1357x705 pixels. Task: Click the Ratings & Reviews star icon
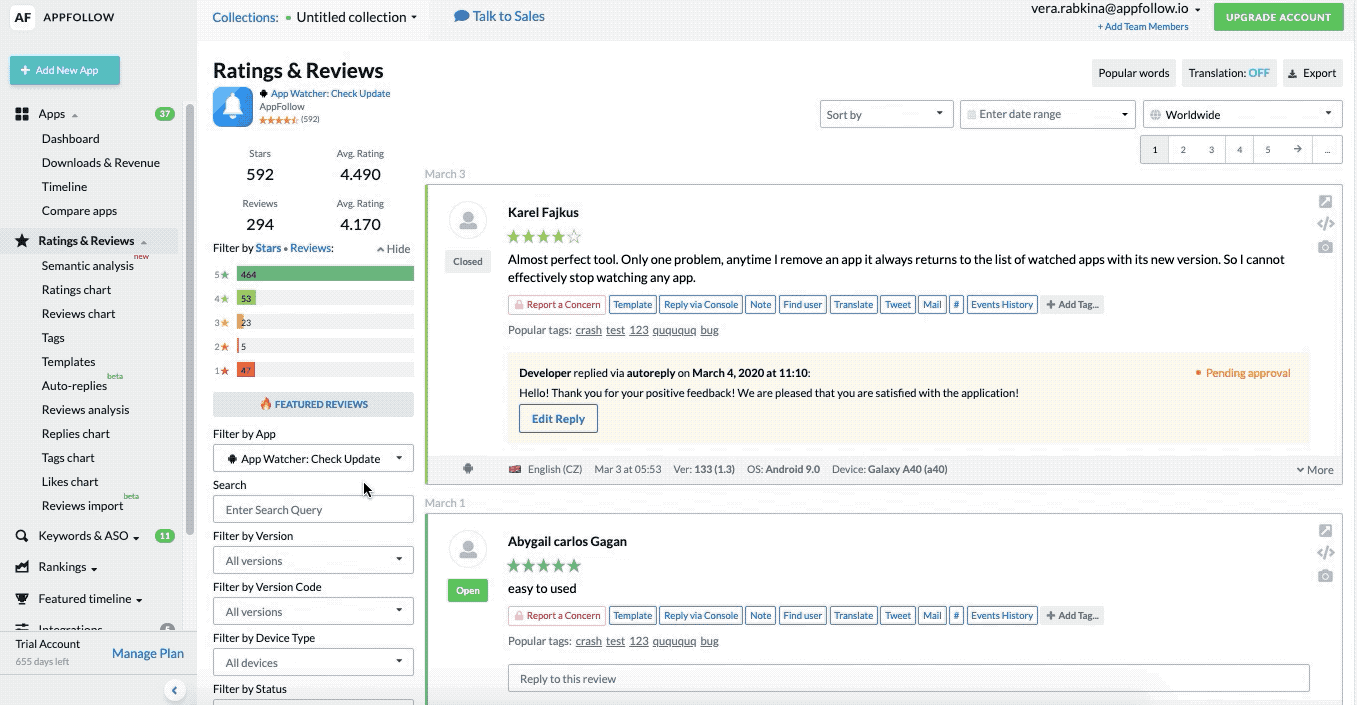click(x=22, y=241)
